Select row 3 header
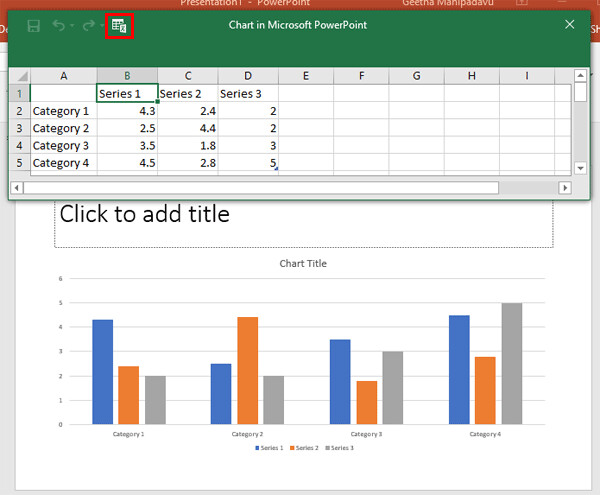Image resolution: width=600 pixels, height=495 pixels. click(x=19, y=128)
